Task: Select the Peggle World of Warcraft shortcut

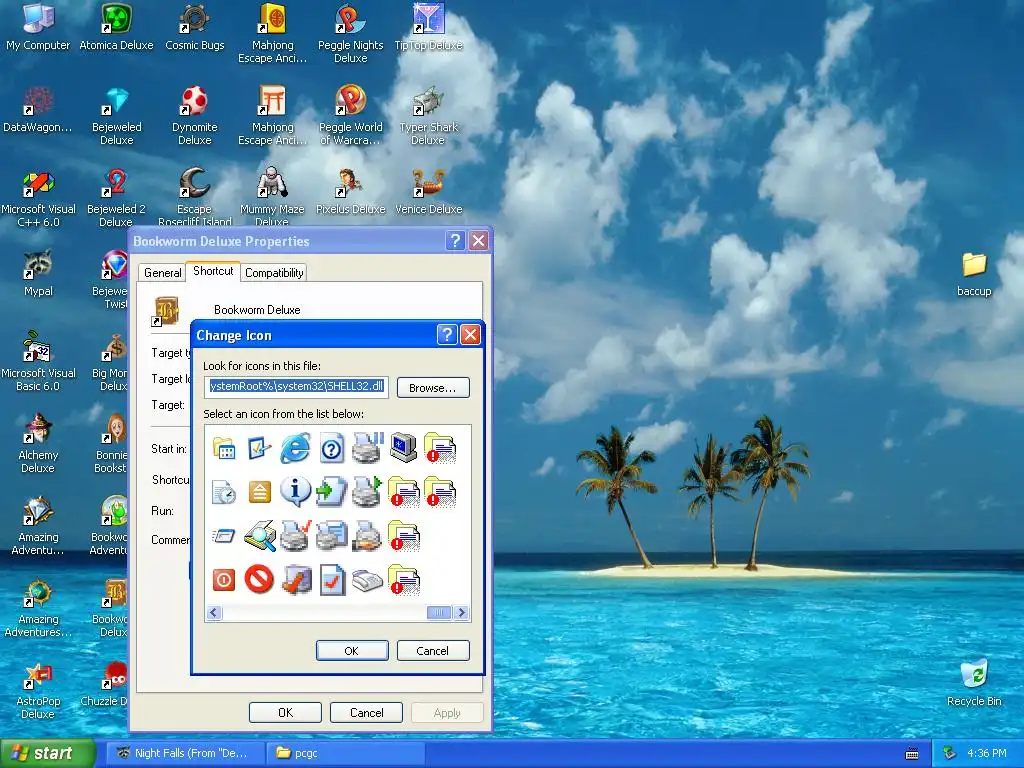Action: click(x=351, y=116)
